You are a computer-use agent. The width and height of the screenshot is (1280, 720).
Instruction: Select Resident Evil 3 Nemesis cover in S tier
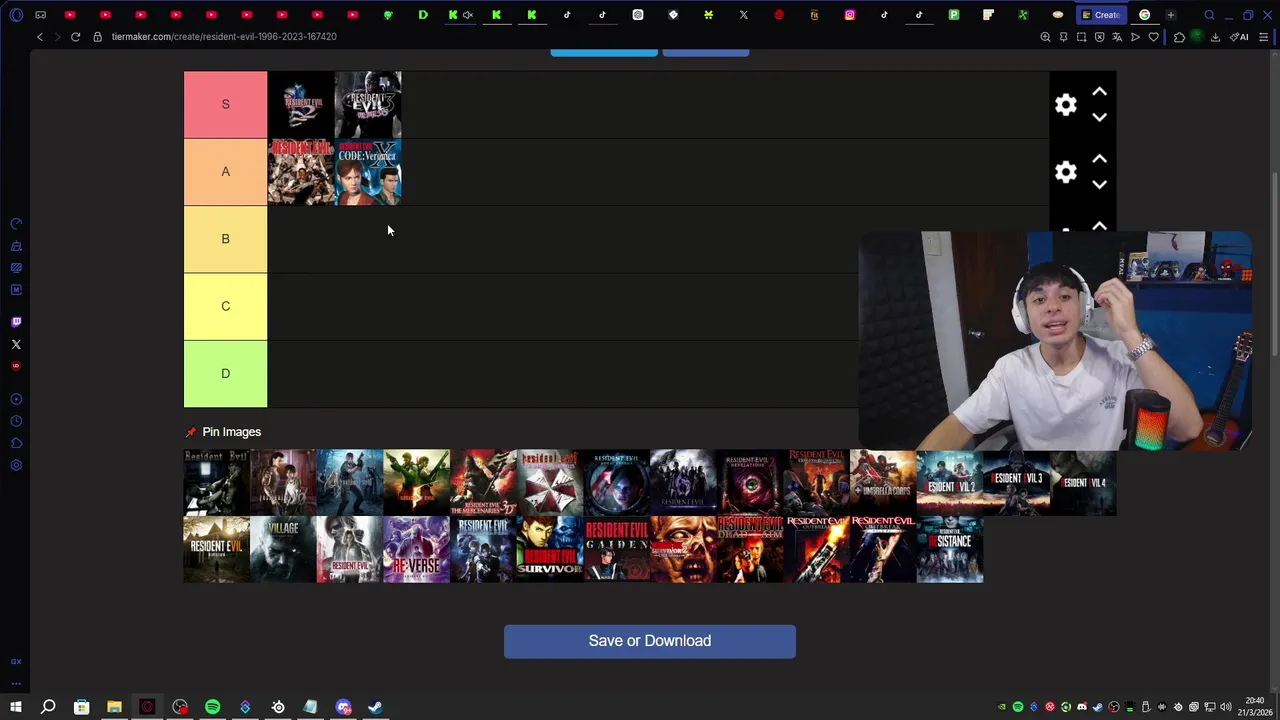pyautogui.click(x=368, y=104)
